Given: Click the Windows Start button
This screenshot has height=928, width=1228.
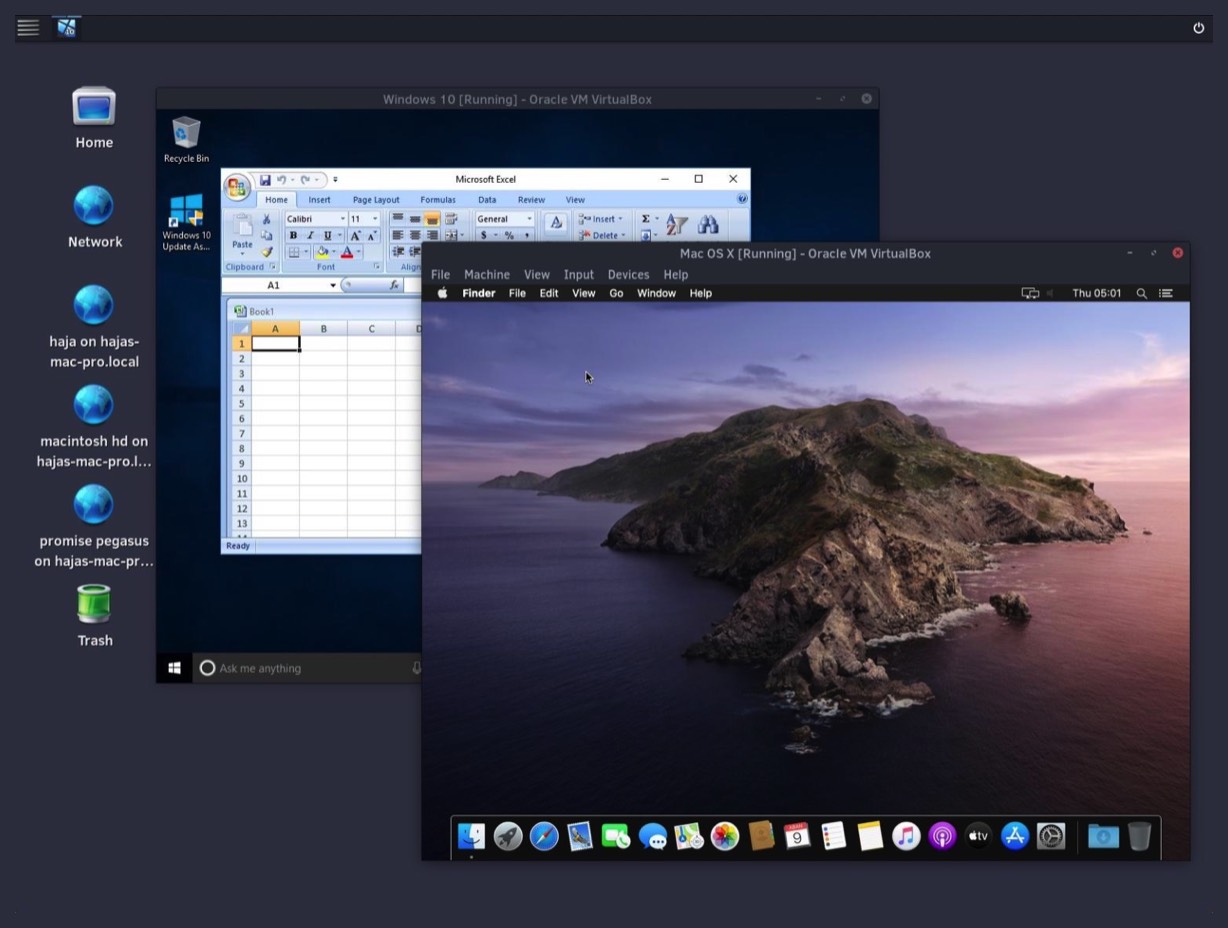Looking at the screenshot, I should (x=174, y=668).
